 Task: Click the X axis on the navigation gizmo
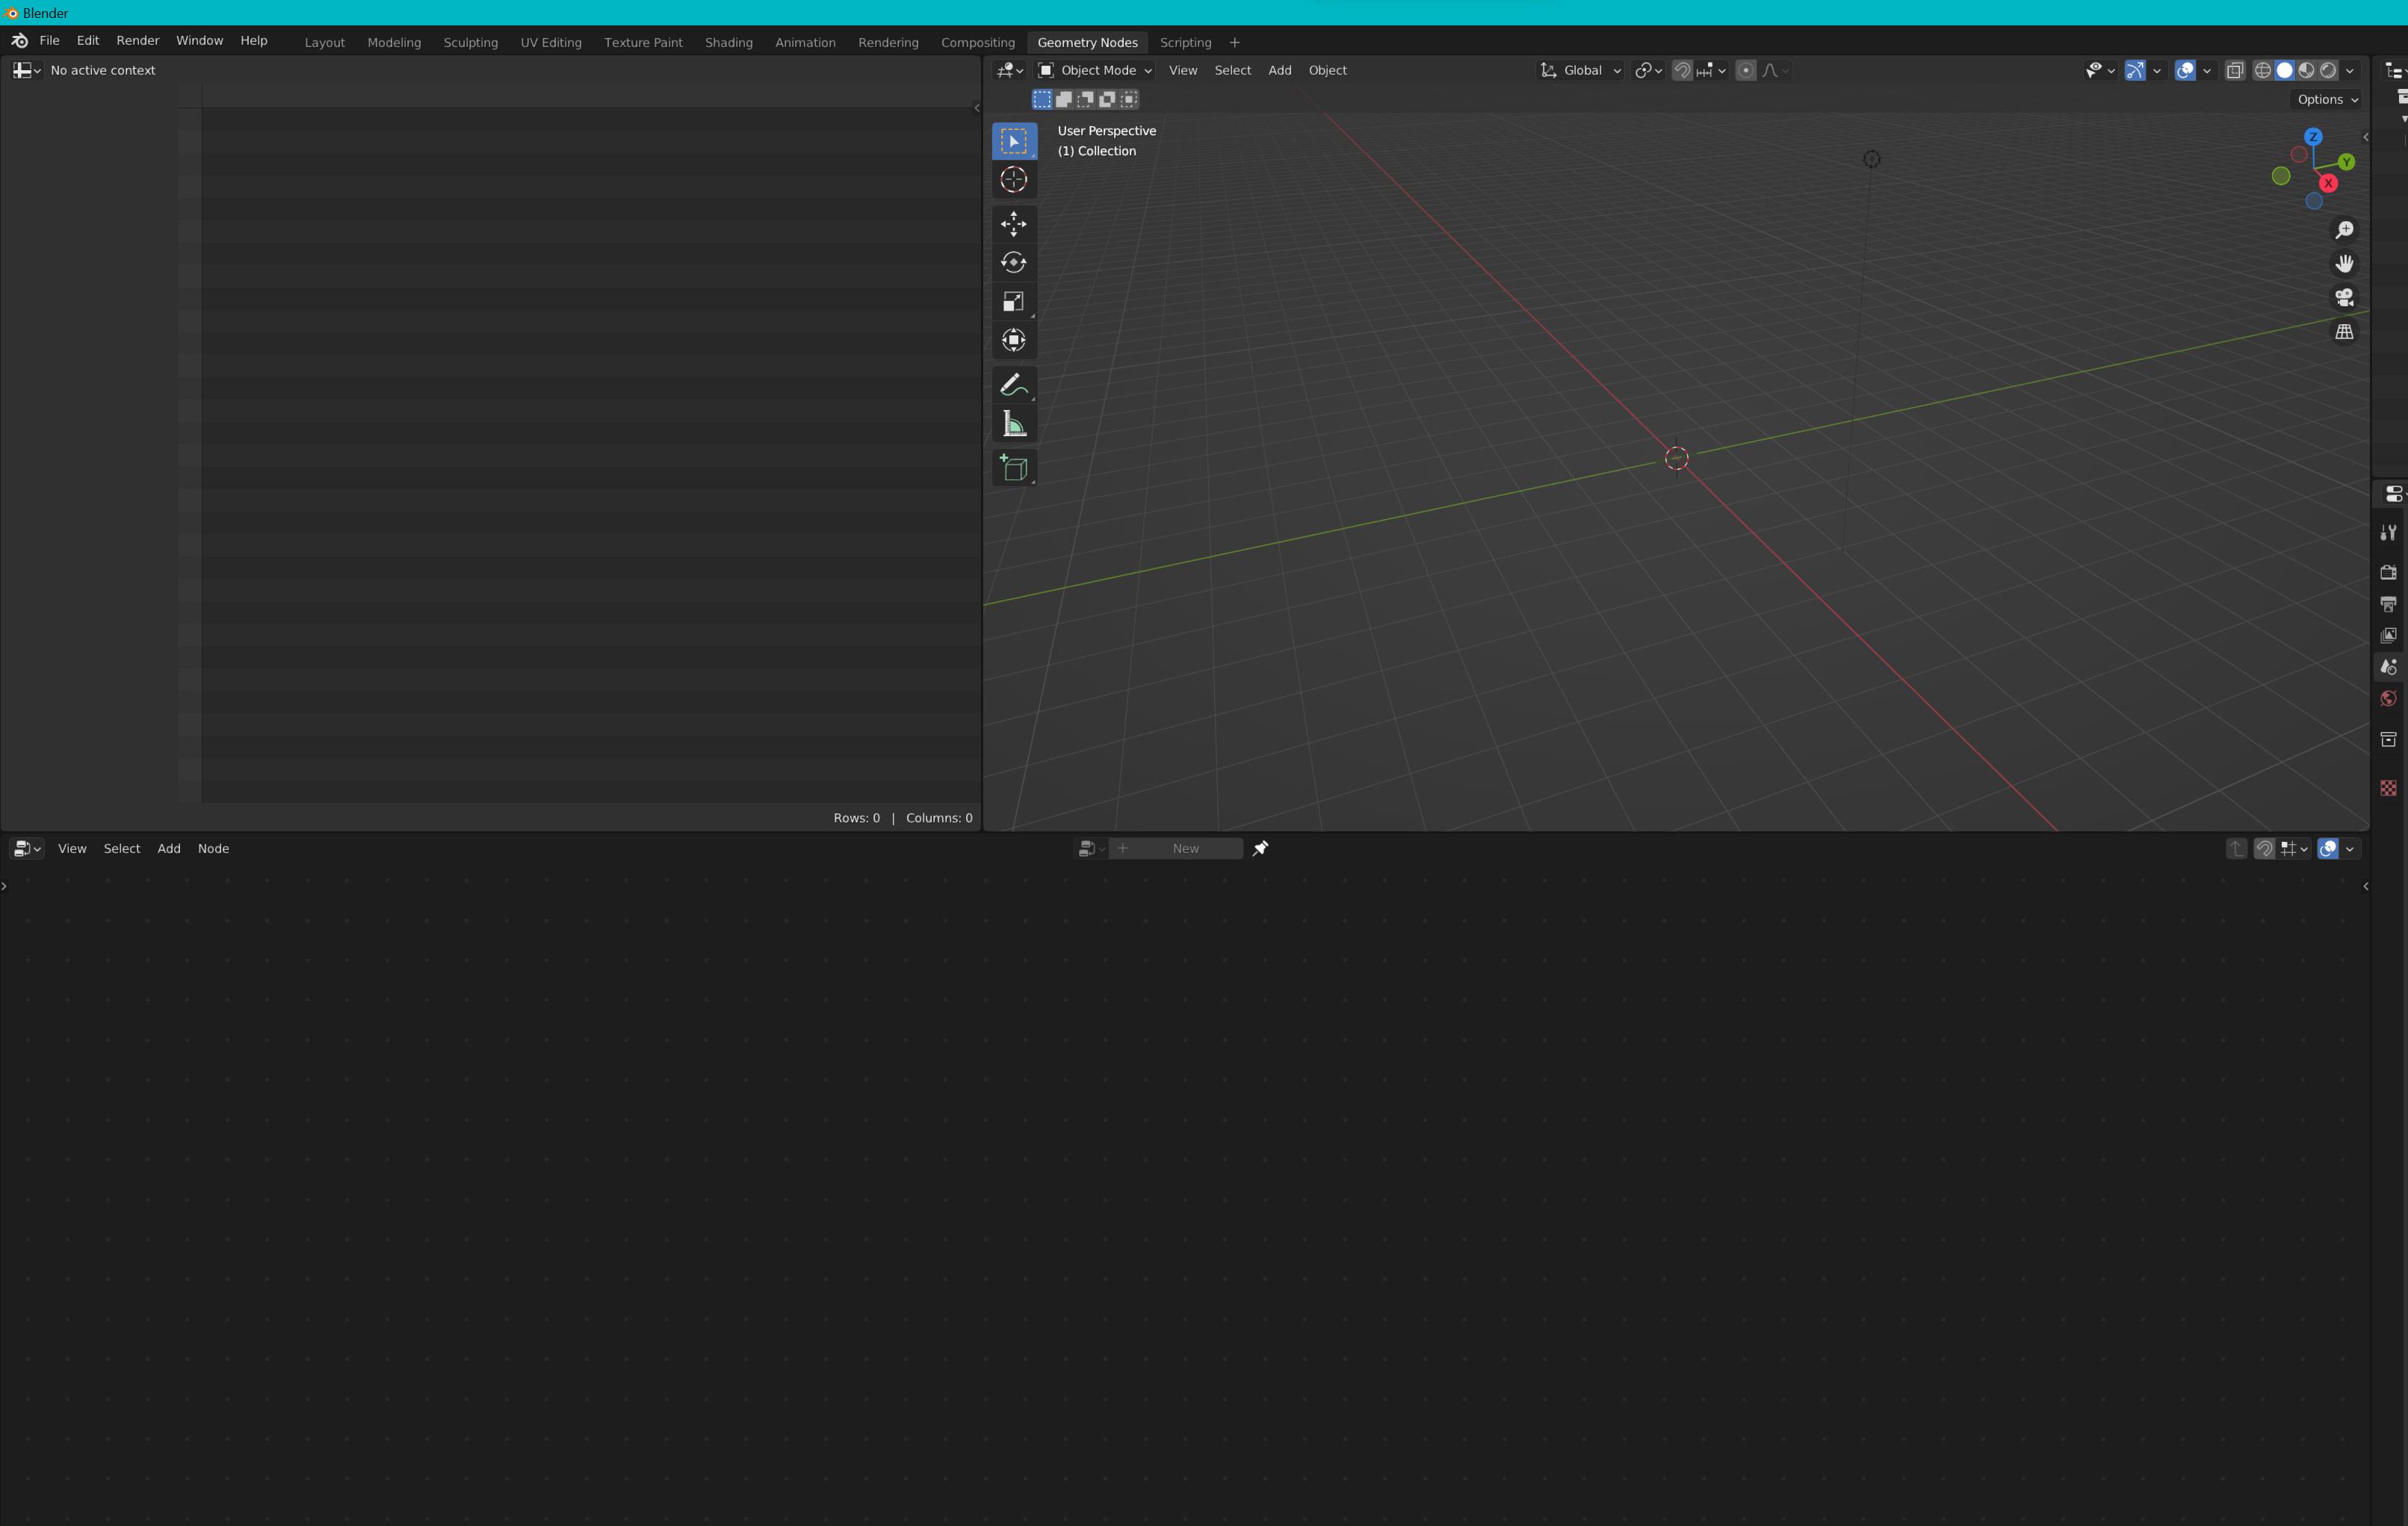click(2328, 183)
